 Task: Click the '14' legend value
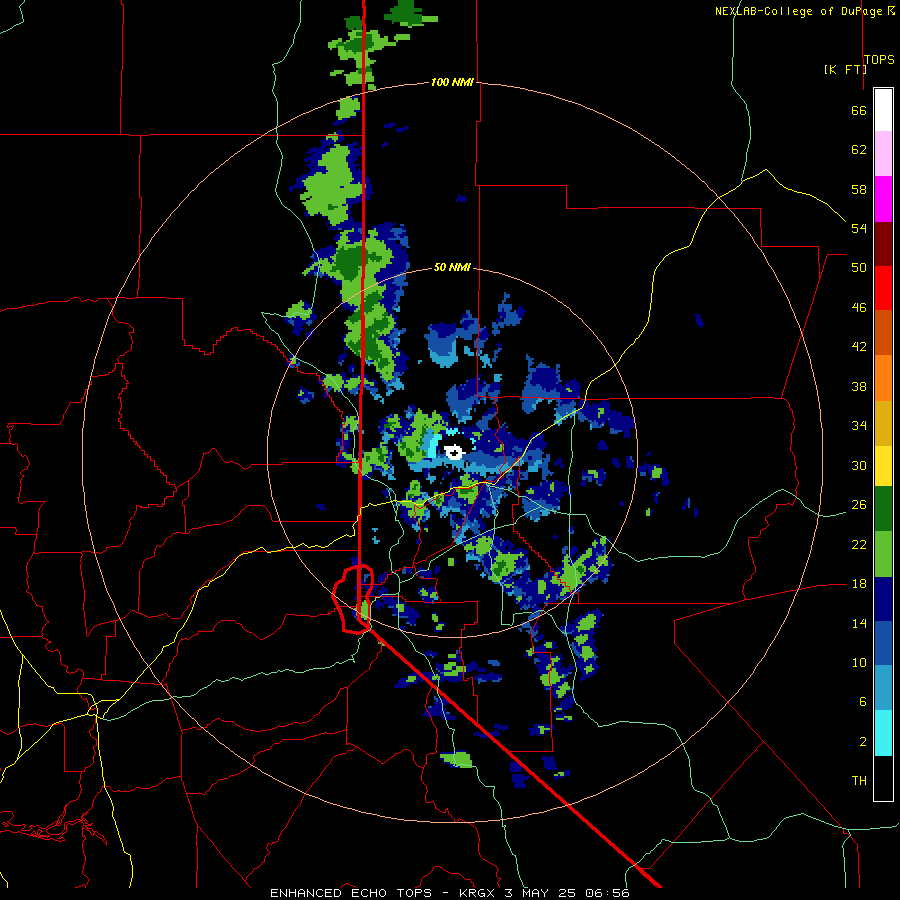859,623
